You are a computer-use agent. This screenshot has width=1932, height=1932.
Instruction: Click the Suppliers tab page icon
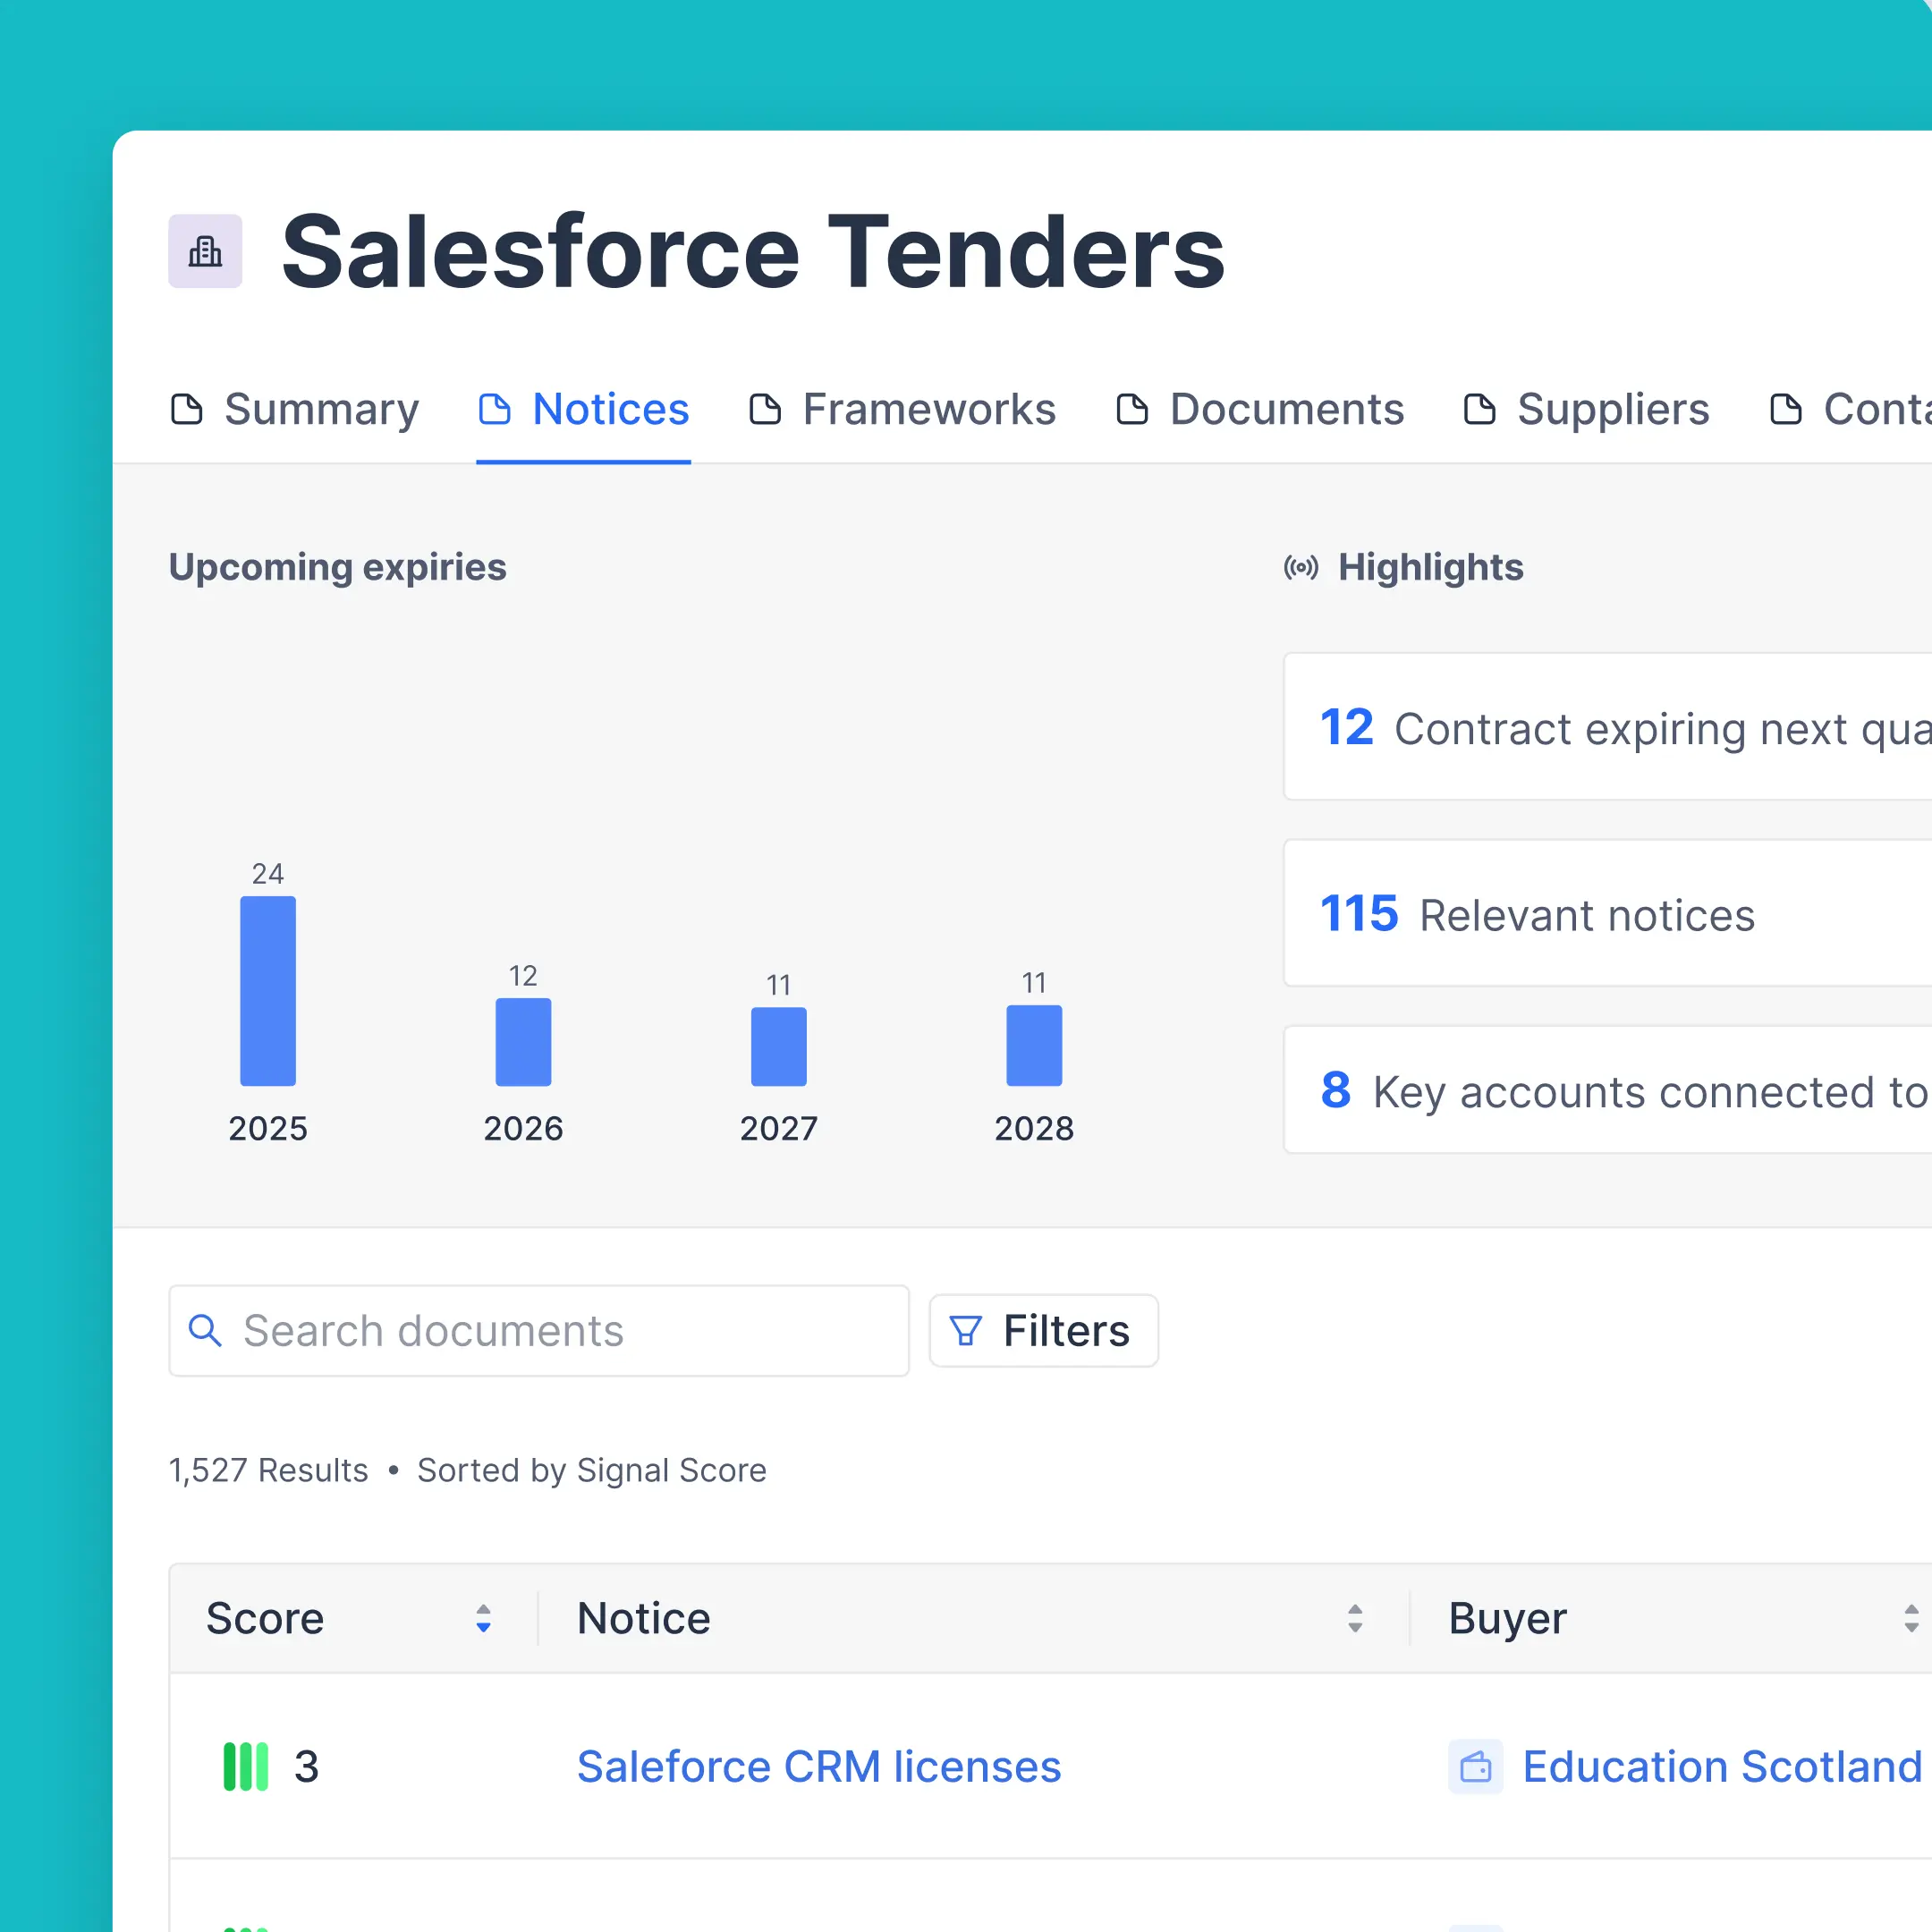coord(1480,409)
